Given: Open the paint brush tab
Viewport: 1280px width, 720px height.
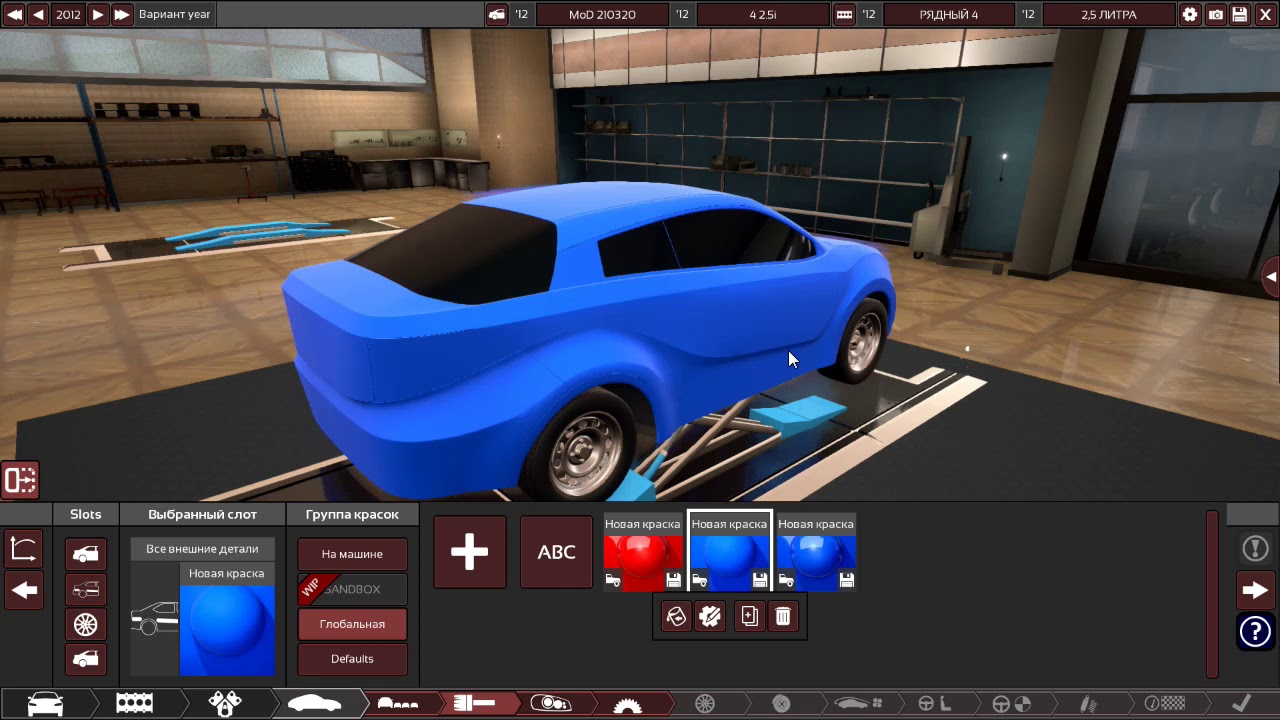Looking at the screenshot, I should [474, 704].
